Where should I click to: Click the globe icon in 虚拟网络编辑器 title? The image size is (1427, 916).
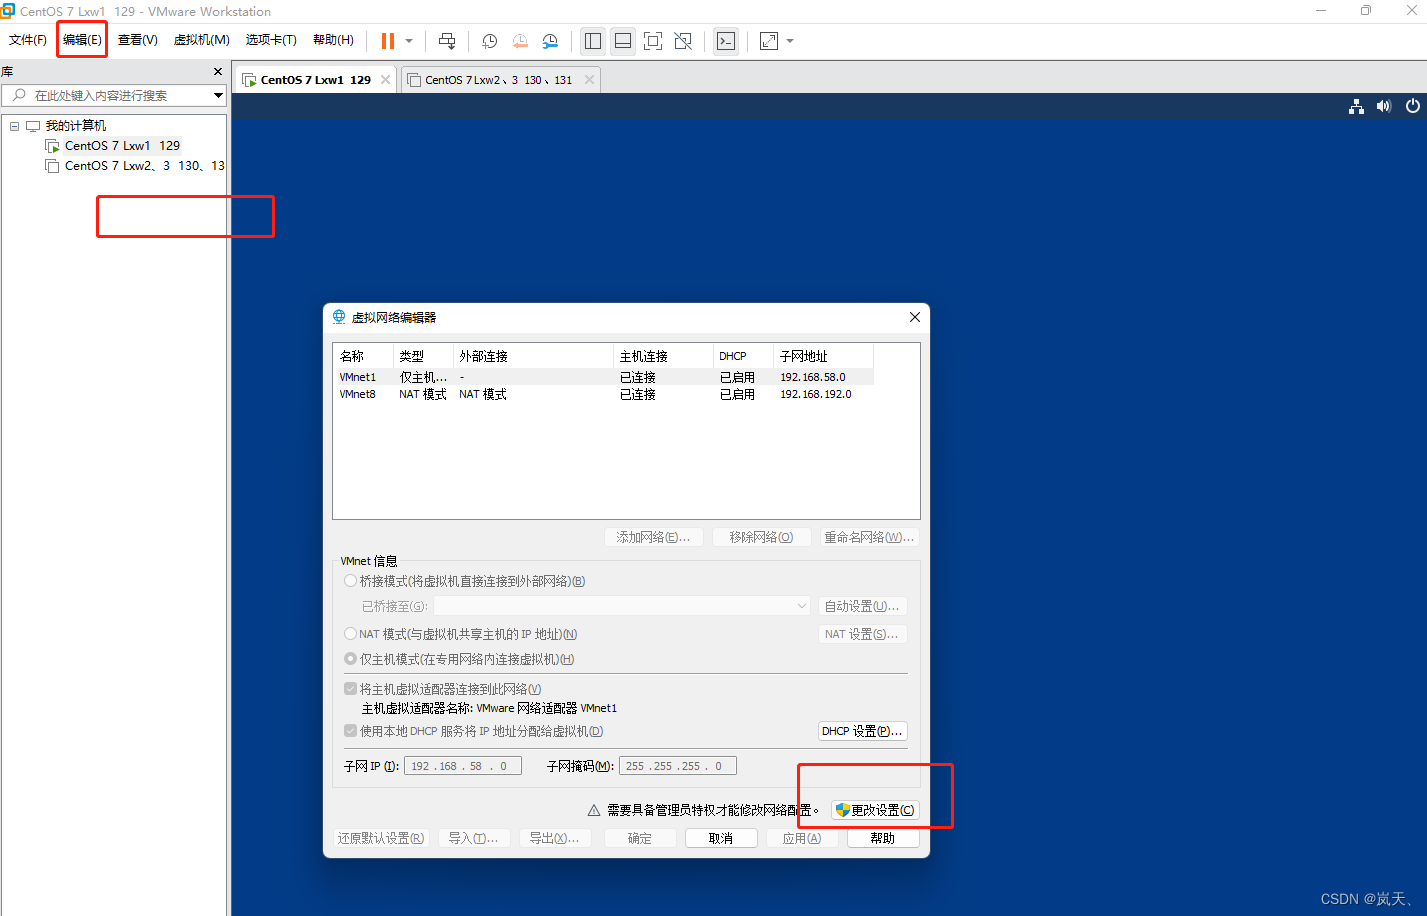click(339, 317)
